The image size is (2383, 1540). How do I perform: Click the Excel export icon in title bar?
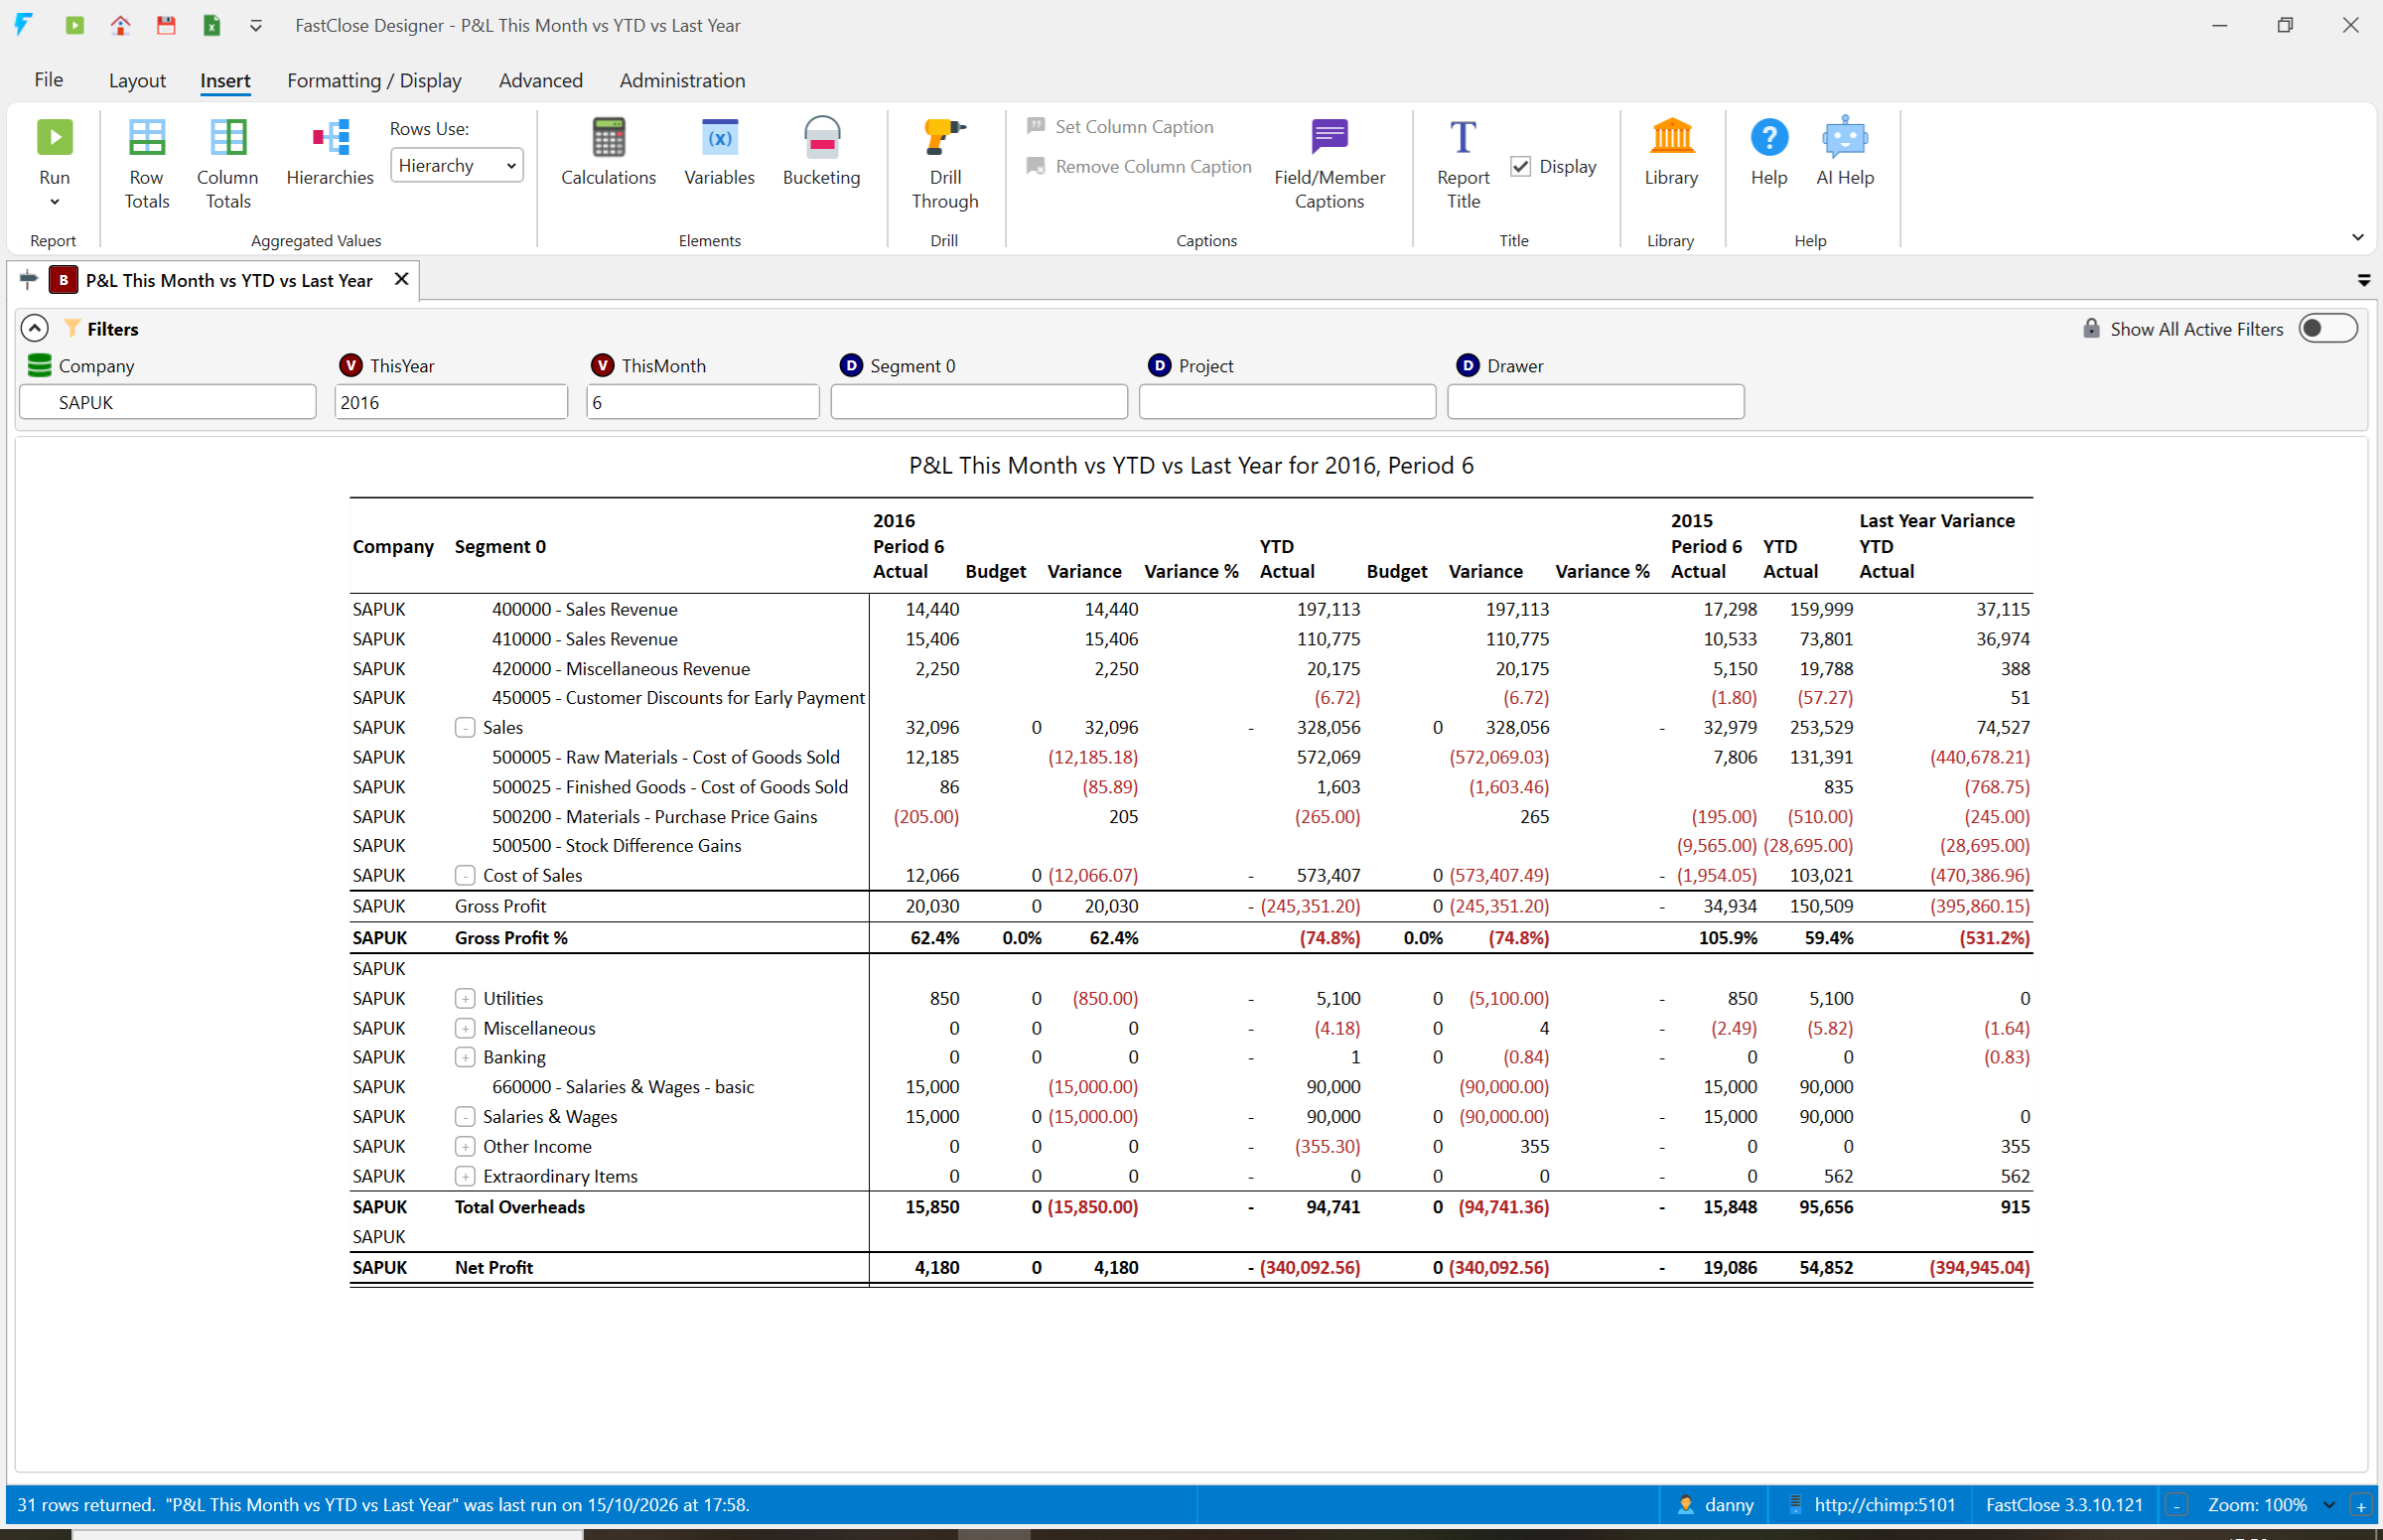point(211,25)
